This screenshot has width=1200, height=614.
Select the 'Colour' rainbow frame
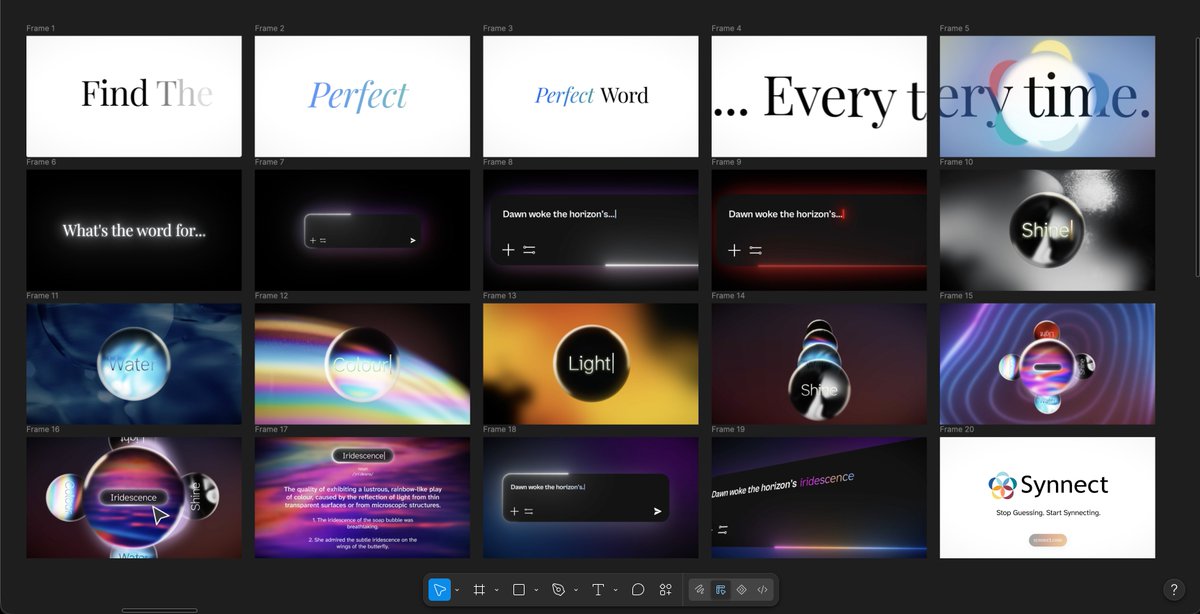(362, 364)
